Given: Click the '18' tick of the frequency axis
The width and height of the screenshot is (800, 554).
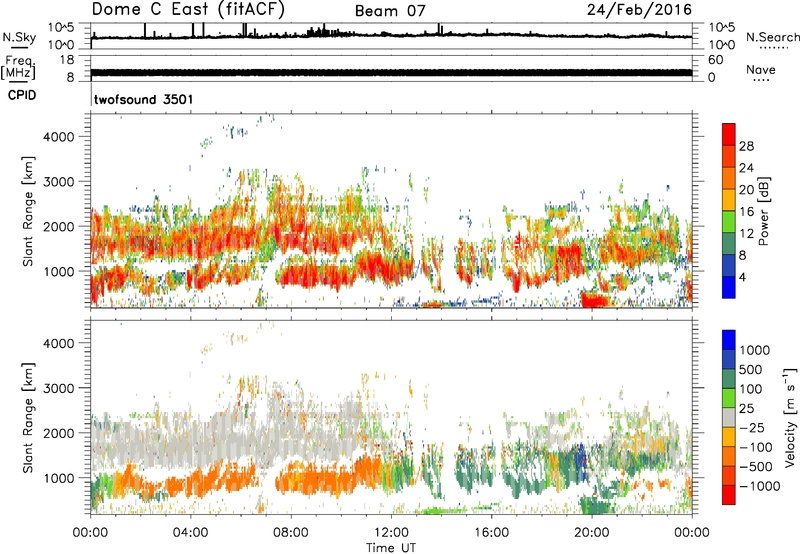Looking at the screenshot, I should pos(67,60).
